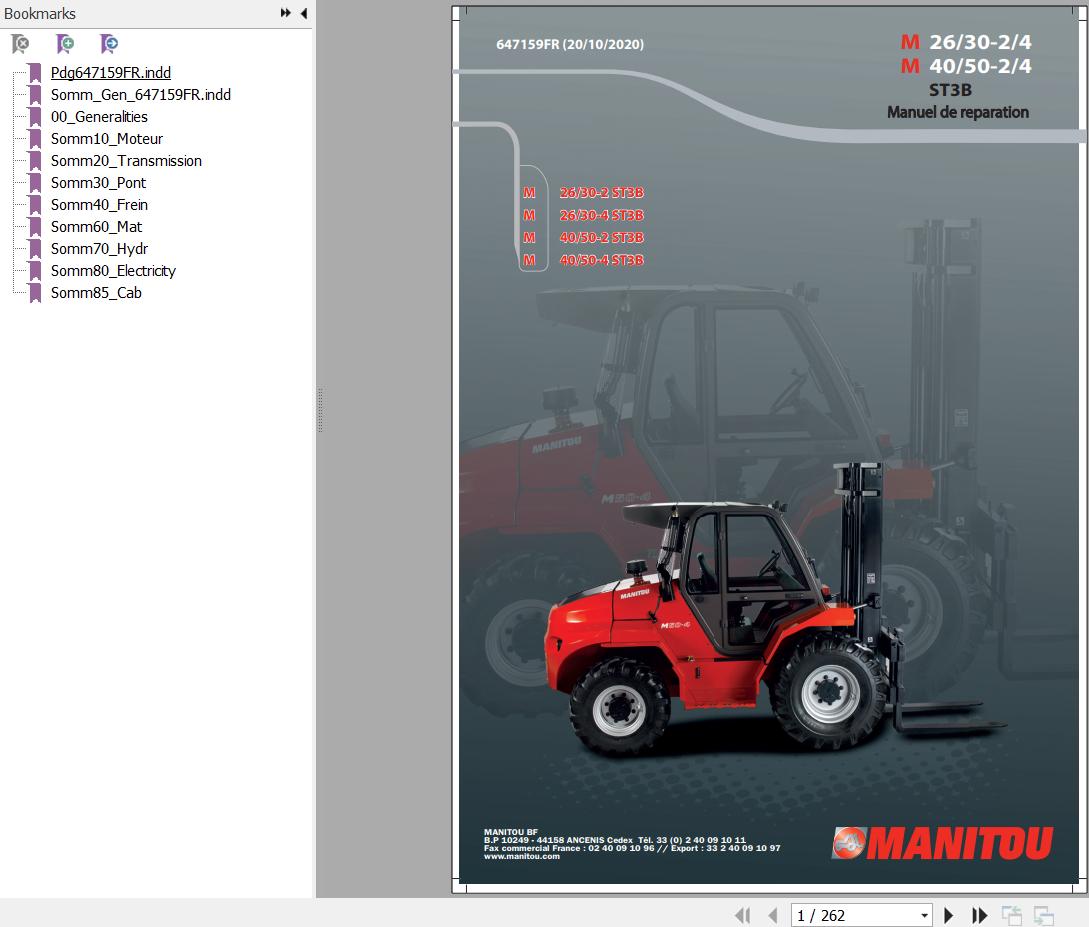Jump to the Somm70_Hydr bookmark
Image resolution: width=1089 pixels, height=927 pixels.
[99, 249]
